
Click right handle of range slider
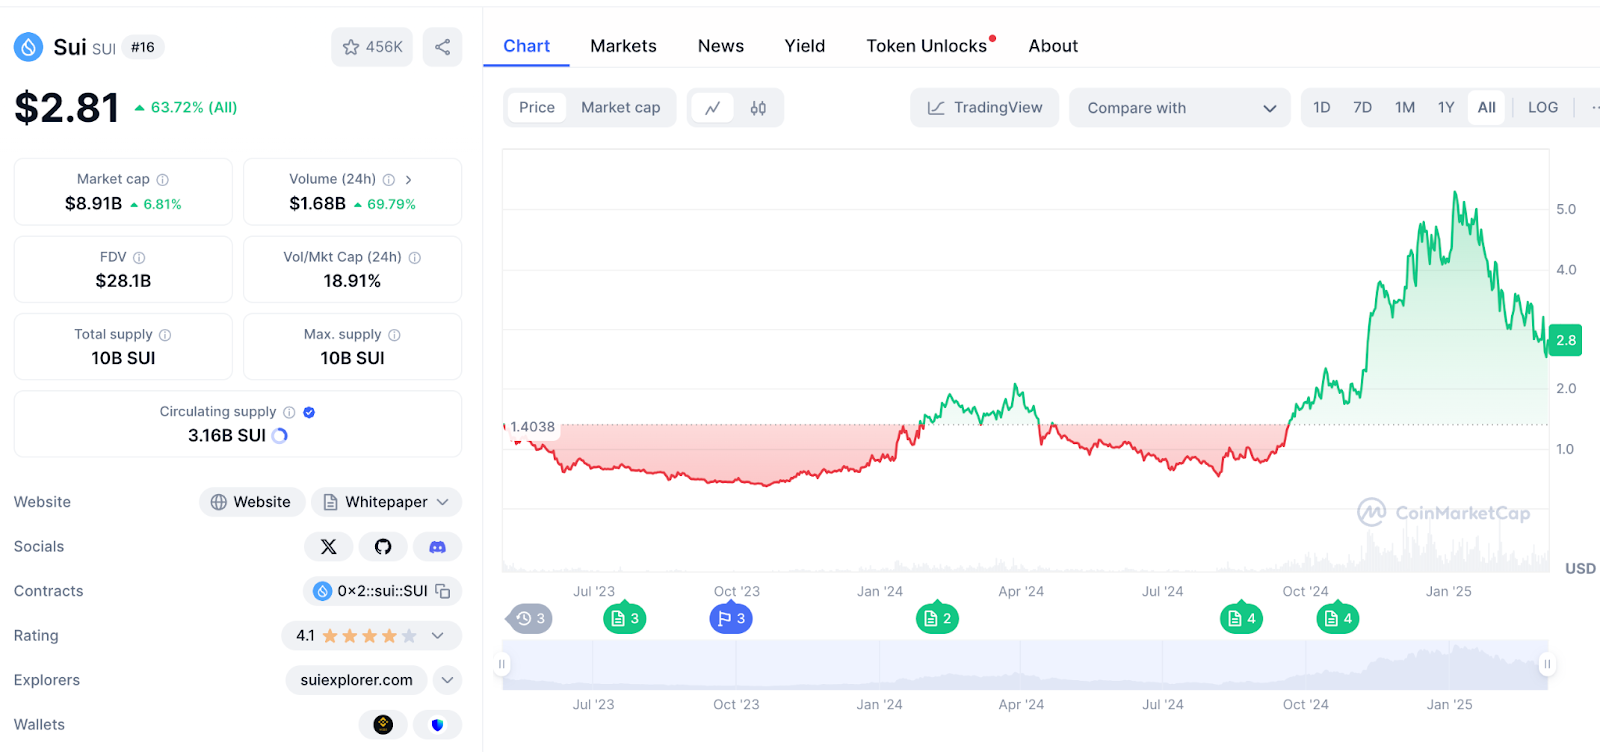point(1547,664)
